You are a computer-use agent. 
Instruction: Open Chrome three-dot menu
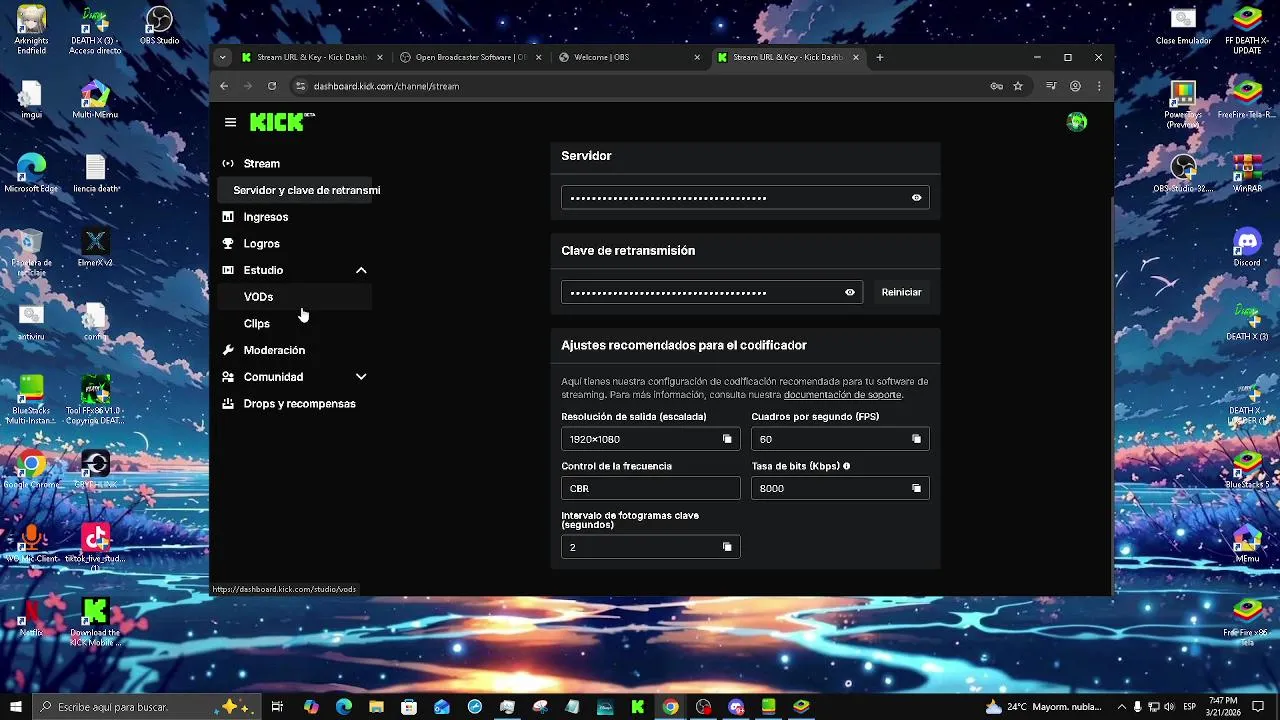pyautogui.click(x=1099, y=86)
